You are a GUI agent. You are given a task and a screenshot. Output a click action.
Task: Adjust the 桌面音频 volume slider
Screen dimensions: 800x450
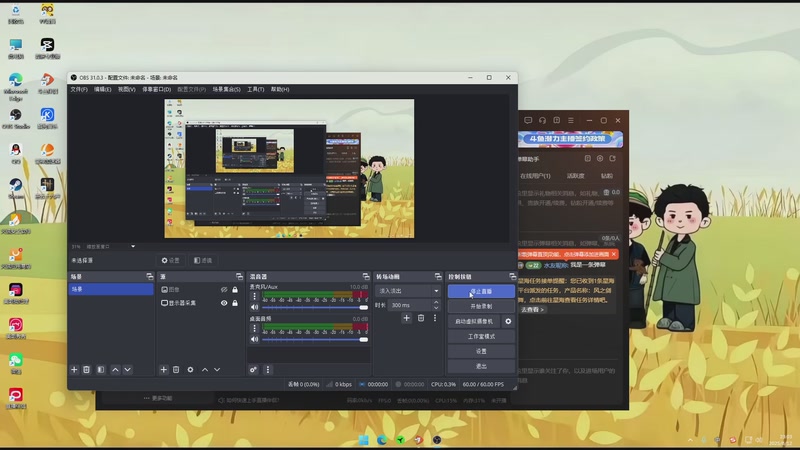[315, 340]
